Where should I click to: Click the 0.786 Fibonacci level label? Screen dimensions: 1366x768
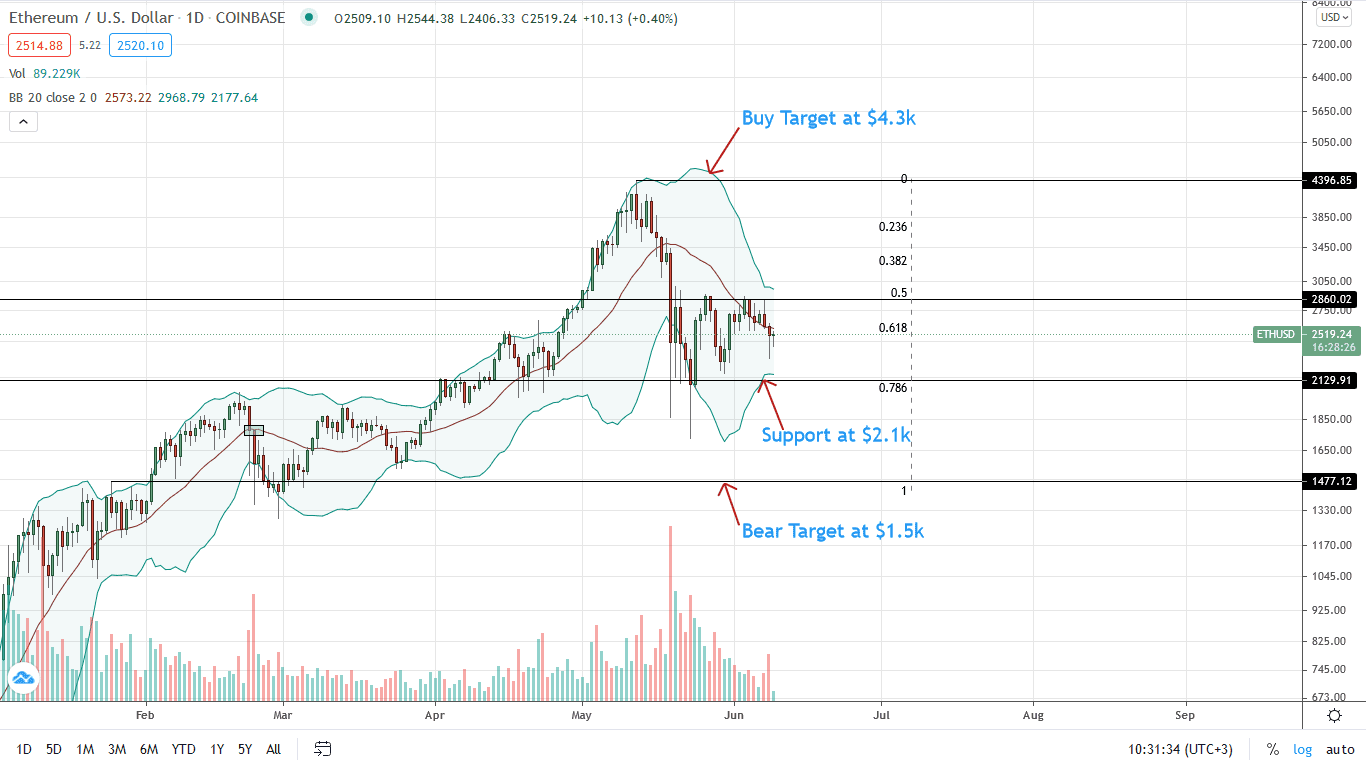[x=893, y=387]
